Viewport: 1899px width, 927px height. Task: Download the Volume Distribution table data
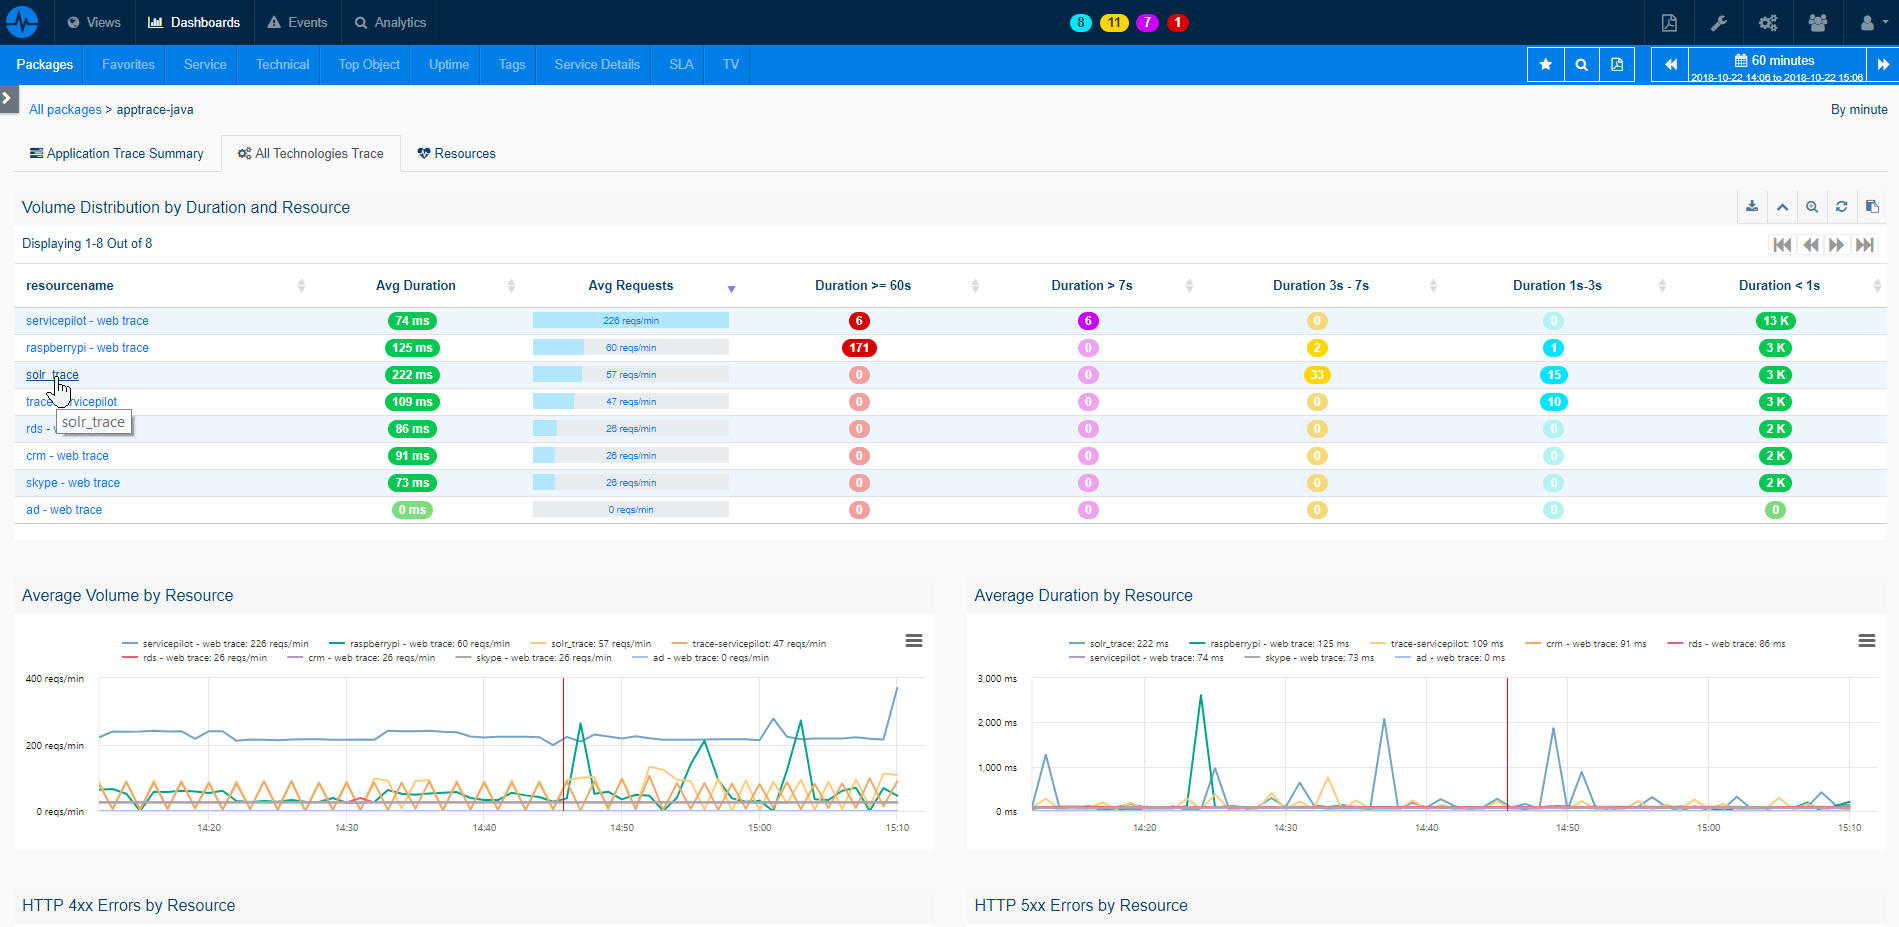pos(1752,207)
